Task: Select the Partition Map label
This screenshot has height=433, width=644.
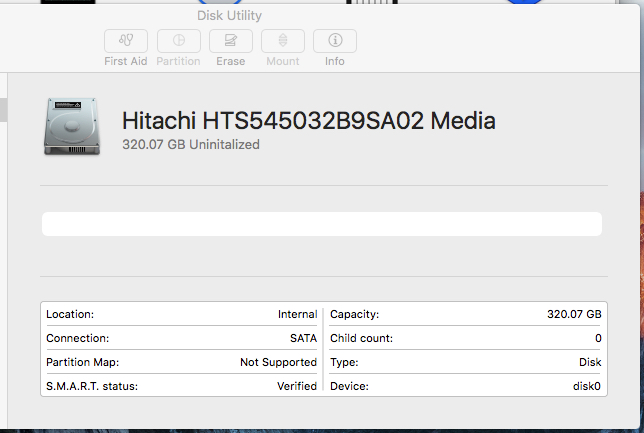Action: point(82,362)
